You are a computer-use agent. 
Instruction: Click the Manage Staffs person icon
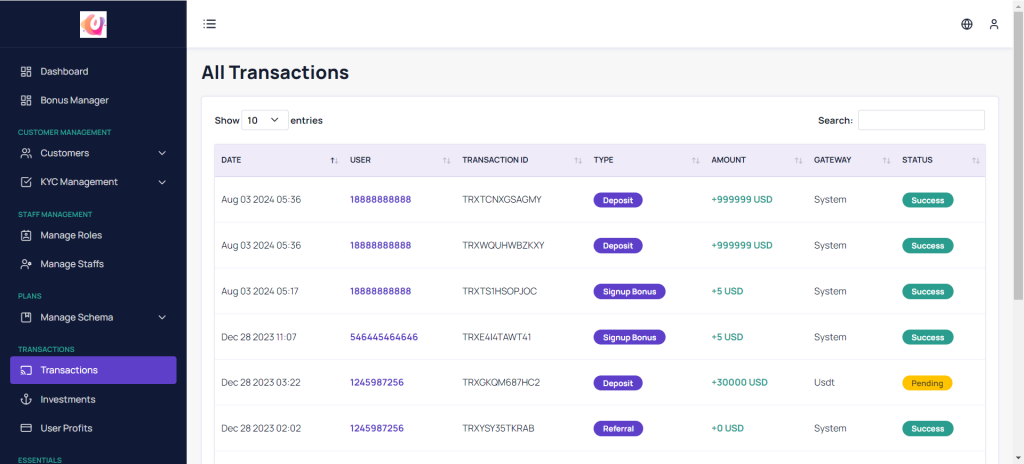click(26, 264)
